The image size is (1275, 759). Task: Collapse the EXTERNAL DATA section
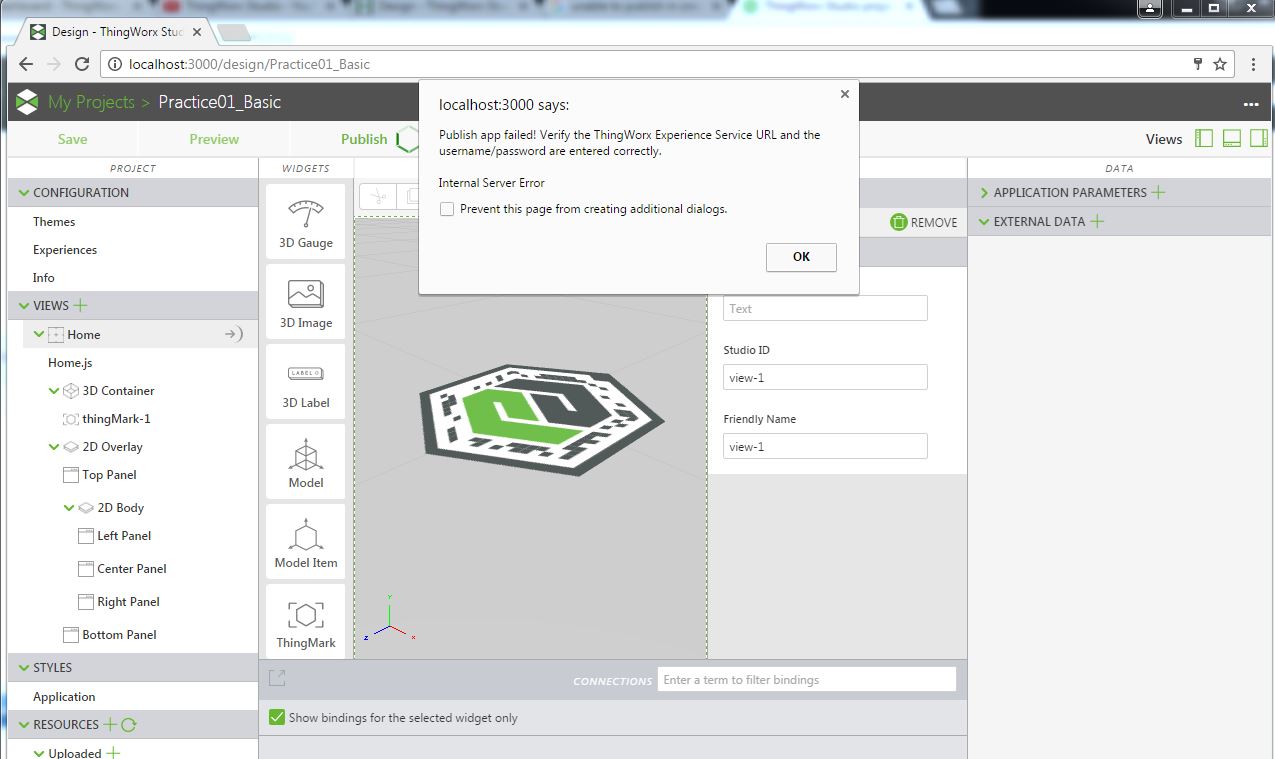pyautogui.click(x=984, y=221)
